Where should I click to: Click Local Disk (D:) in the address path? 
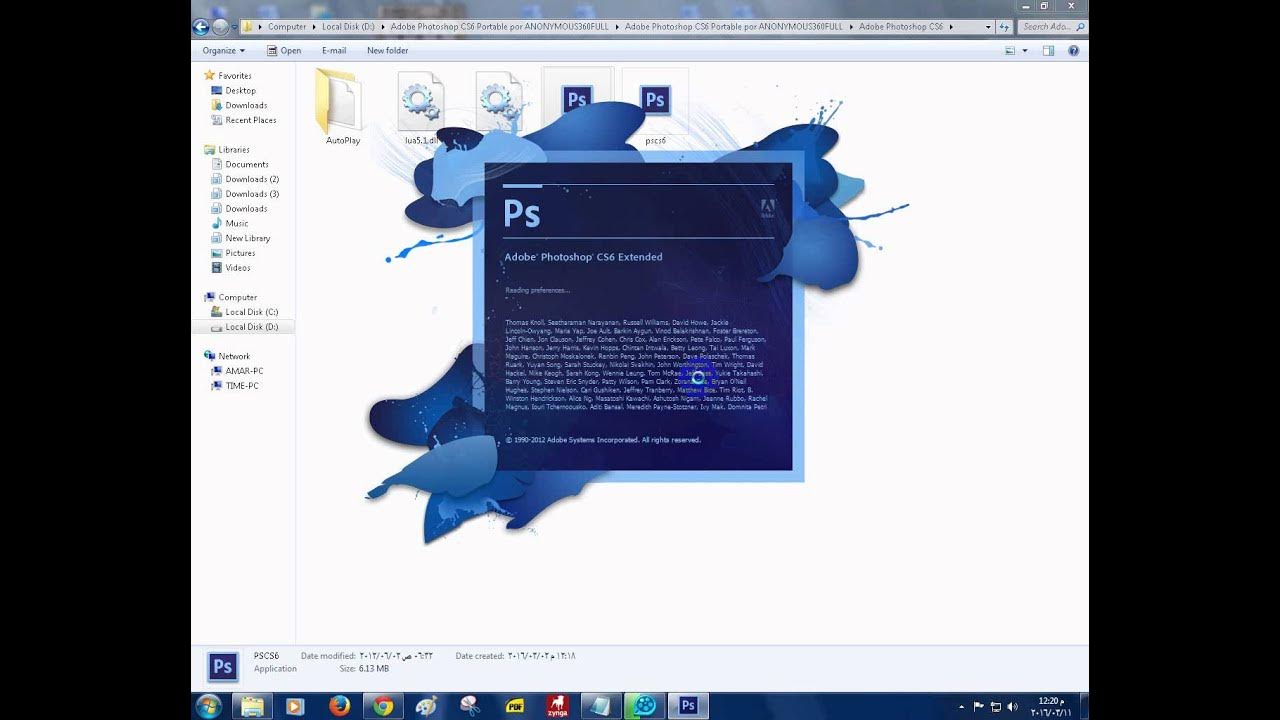coord(348,27)
